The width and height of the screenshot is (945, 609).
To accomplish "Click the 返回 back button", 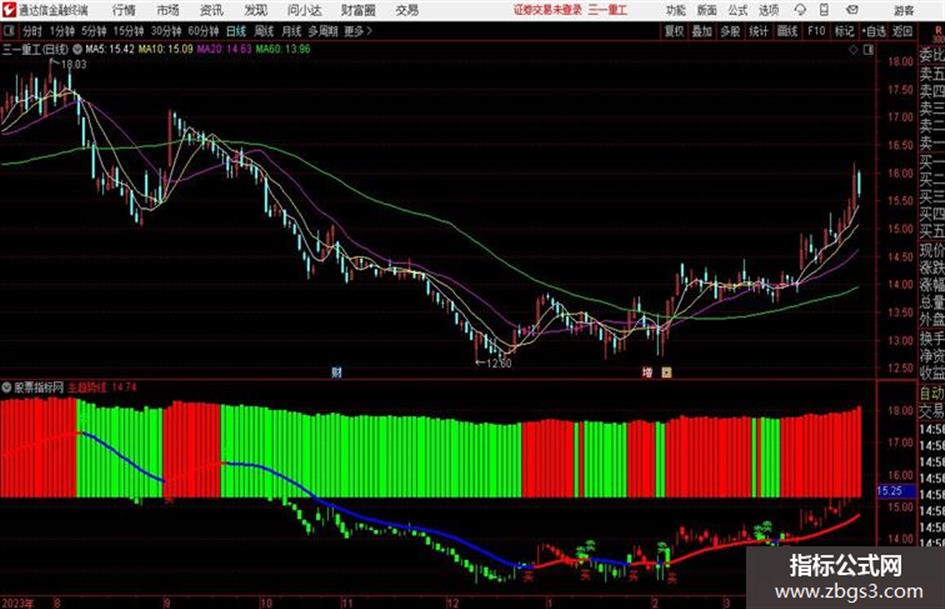I will tap(902, 31).
